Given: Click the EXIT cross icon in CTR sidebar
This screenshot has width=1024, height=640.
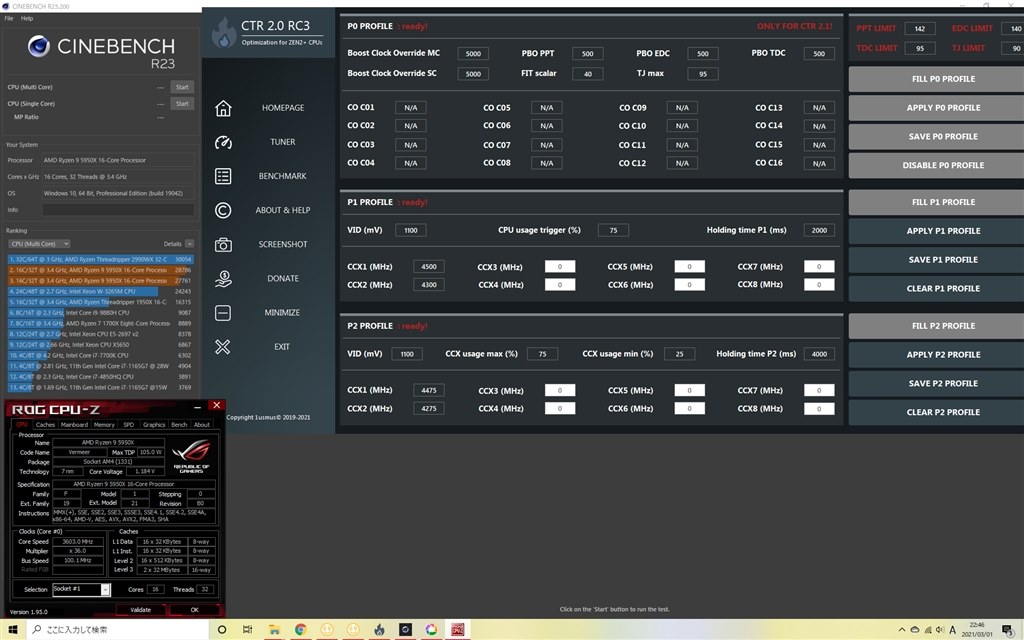Looking at the screenshot, I should tap(223, 347).
